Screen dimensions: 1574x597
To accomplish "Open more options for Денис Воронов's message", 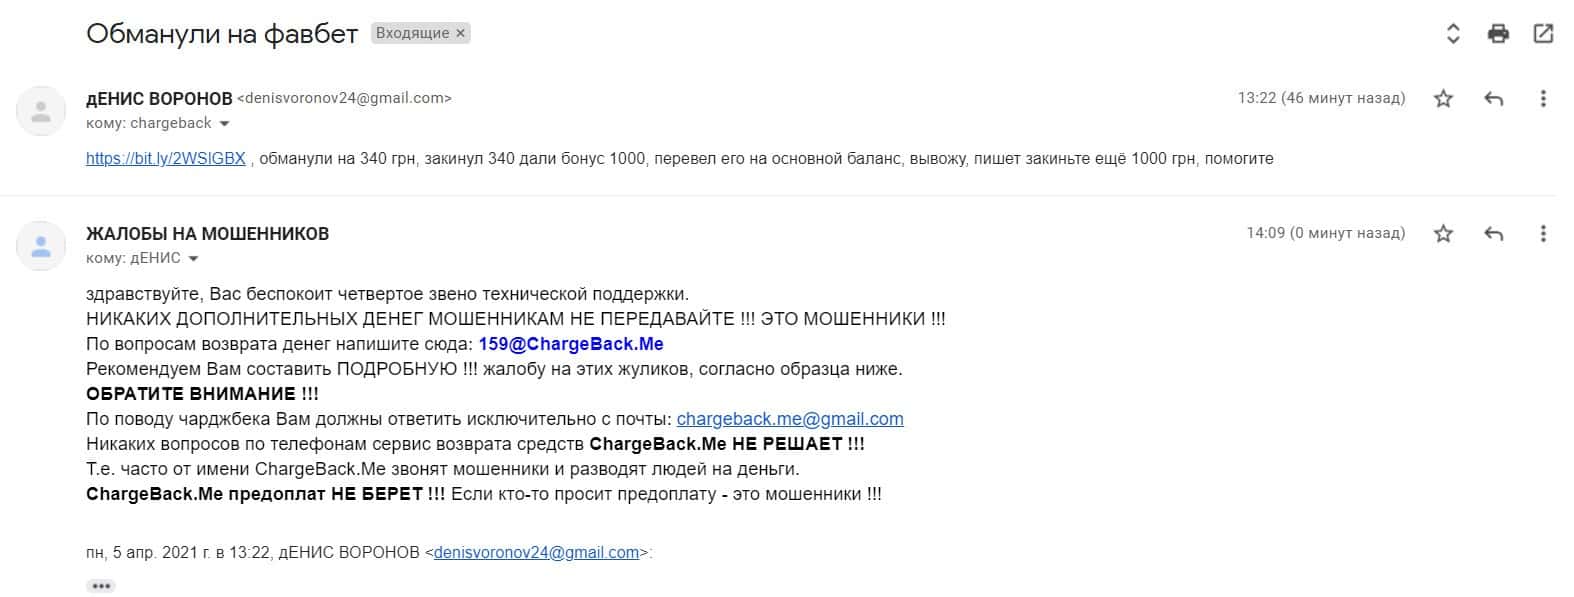I will point(1543,98).
